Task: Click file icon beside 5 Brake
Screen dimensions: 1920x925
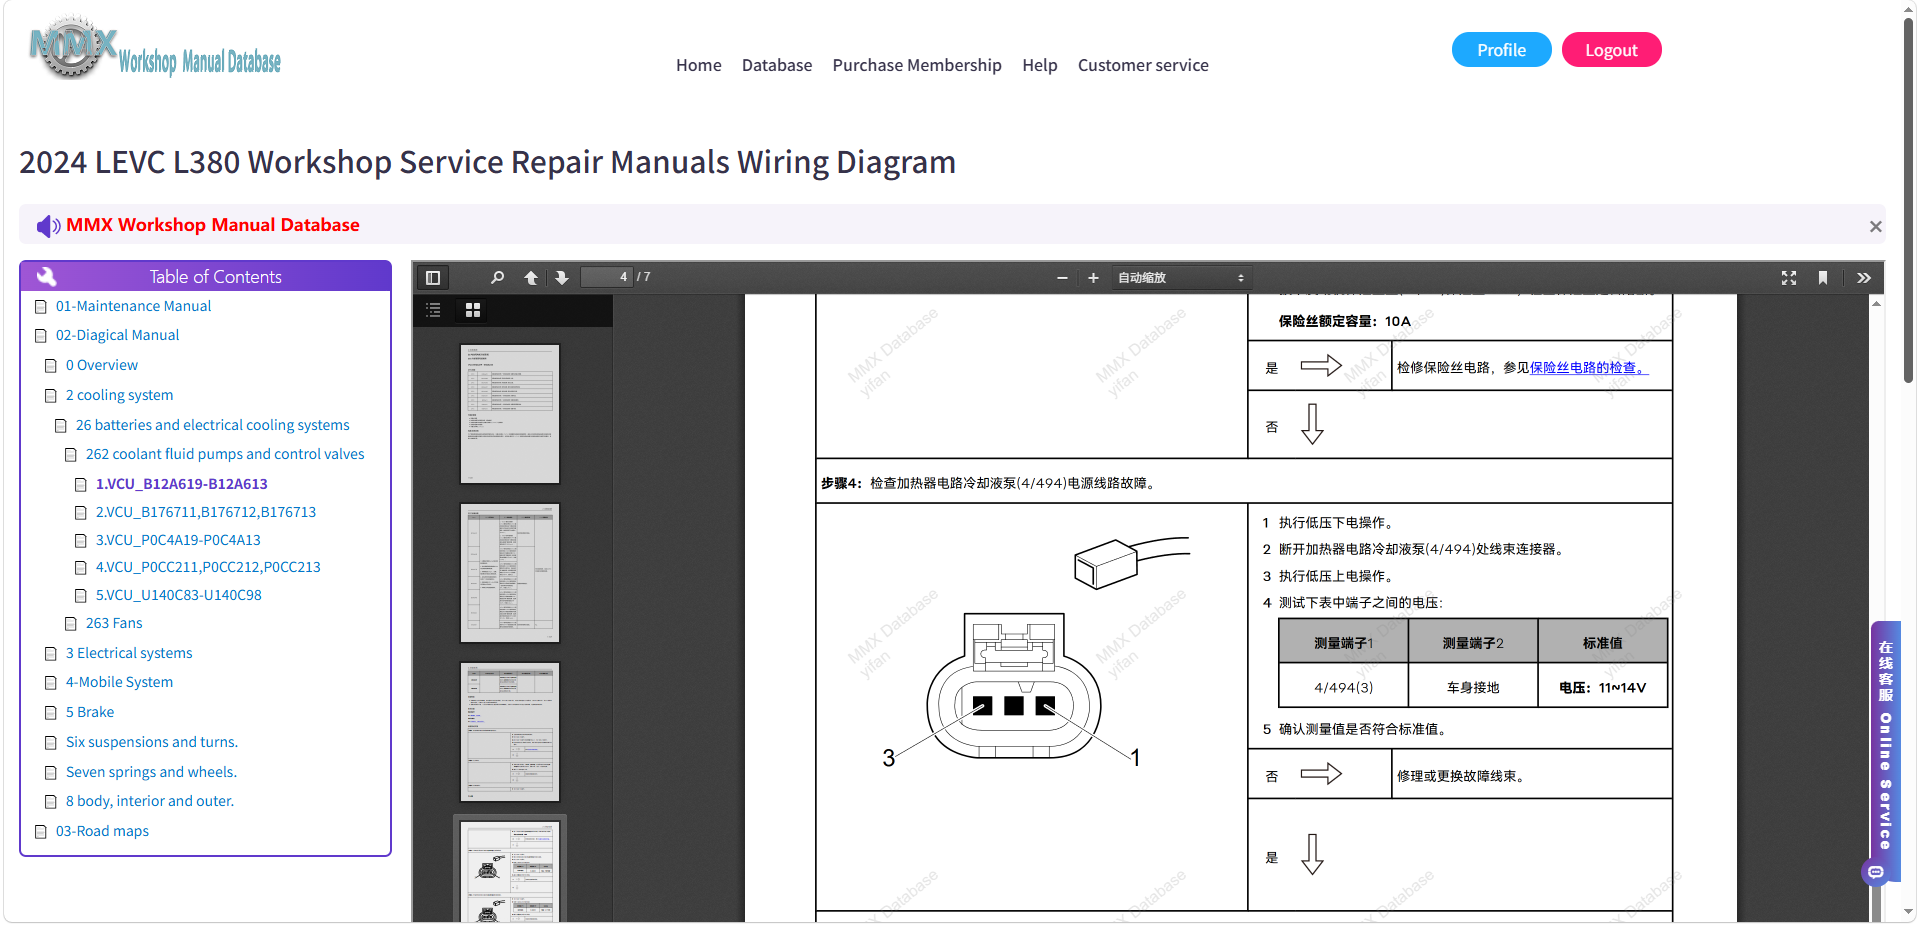Action: click(x=51, y=713)
